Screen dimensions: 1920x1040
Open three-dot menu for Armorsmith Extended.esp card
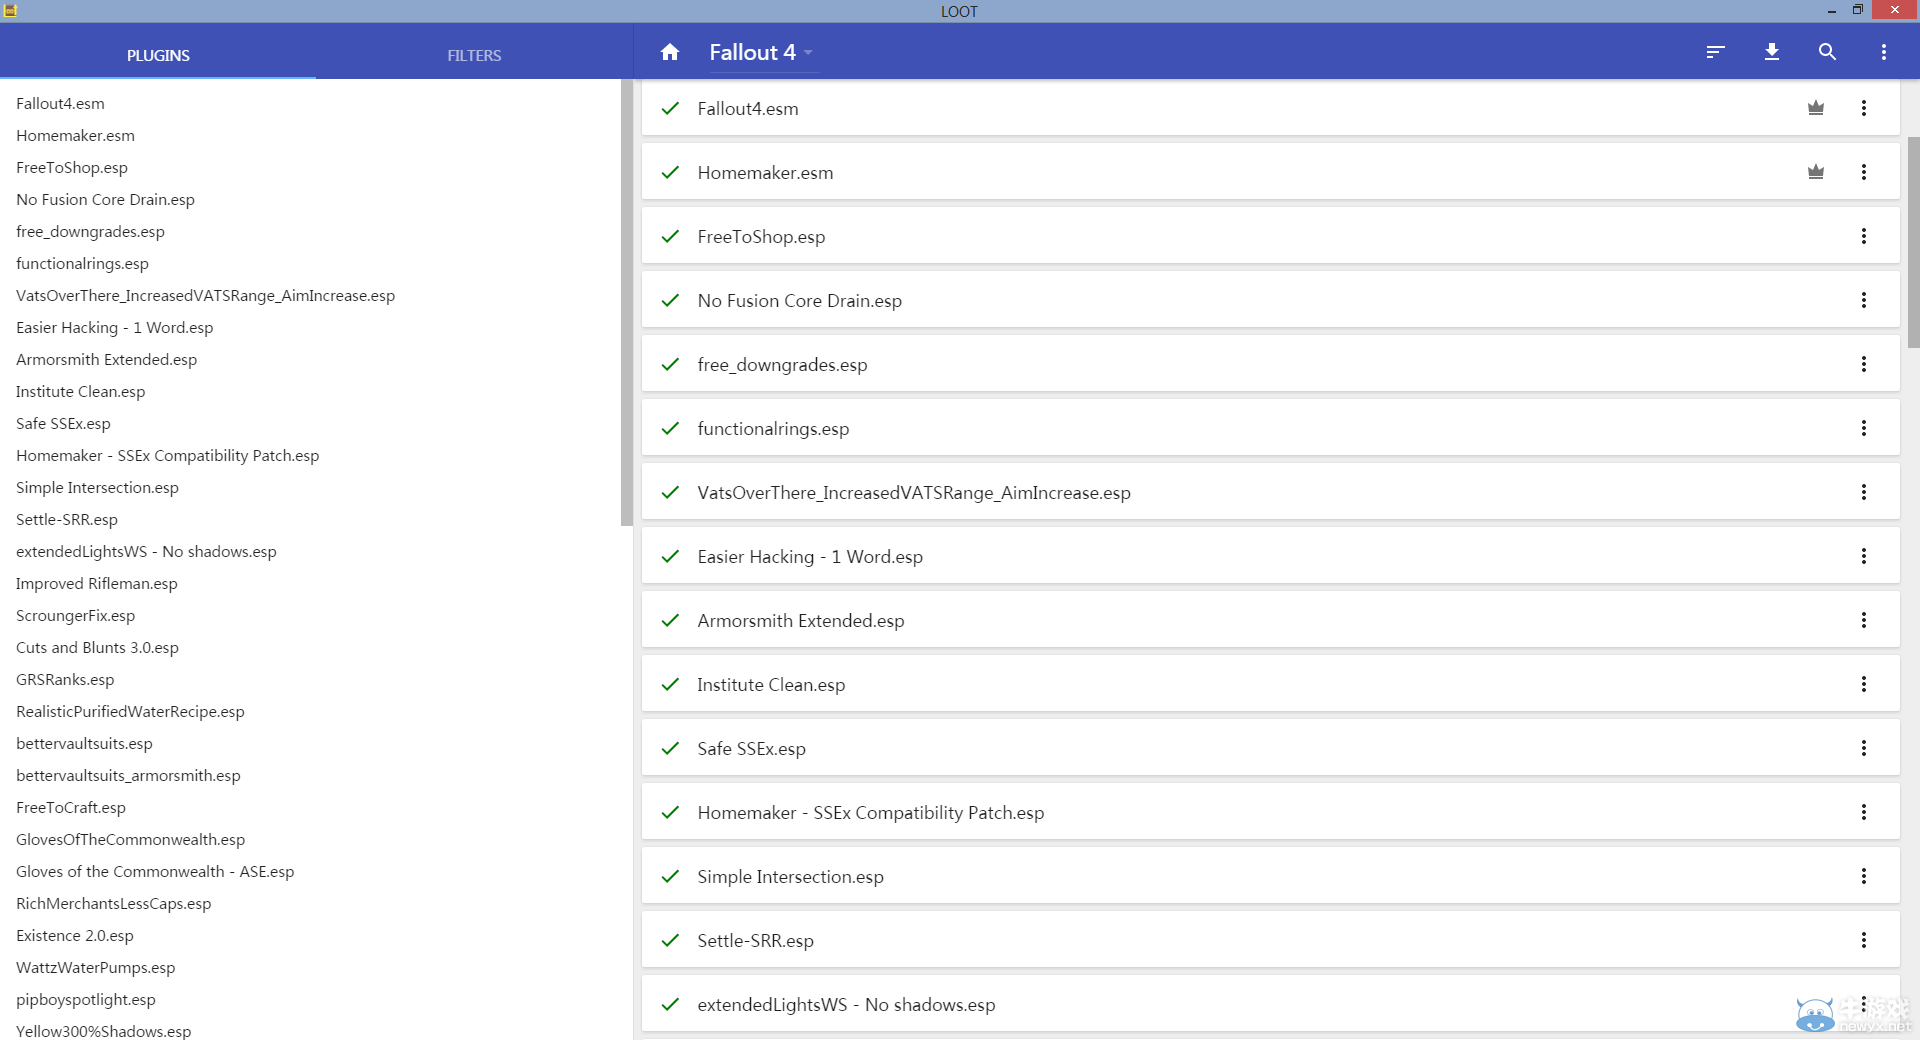click(x=1864, y=620)
